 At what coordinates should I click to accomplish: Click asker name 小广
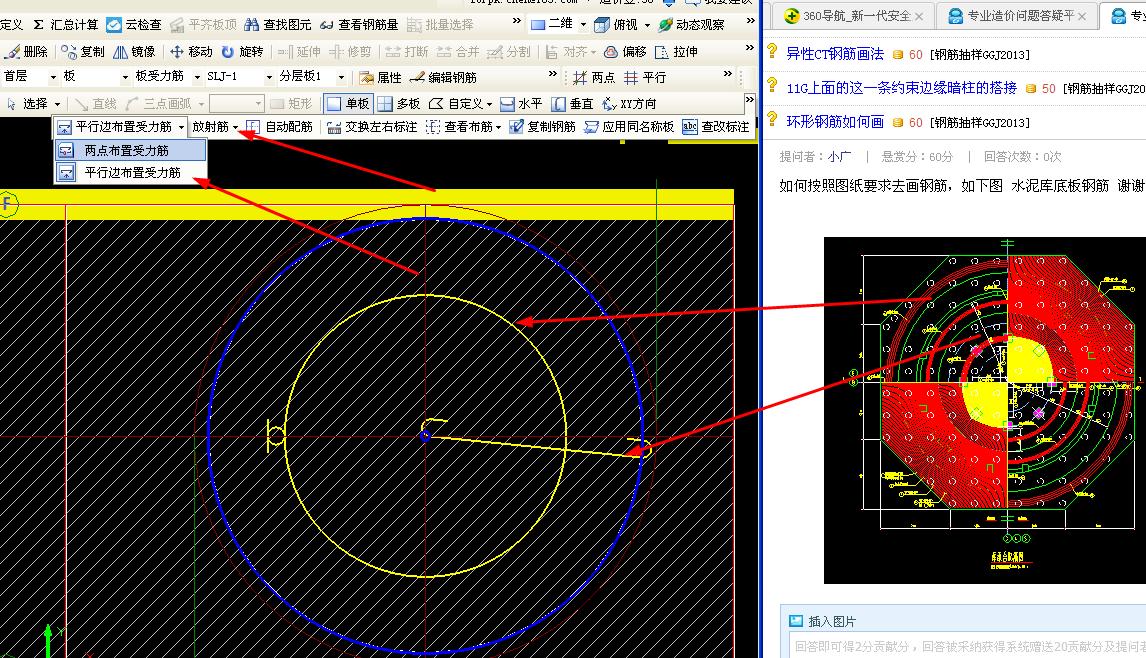(x=839, y=156)
